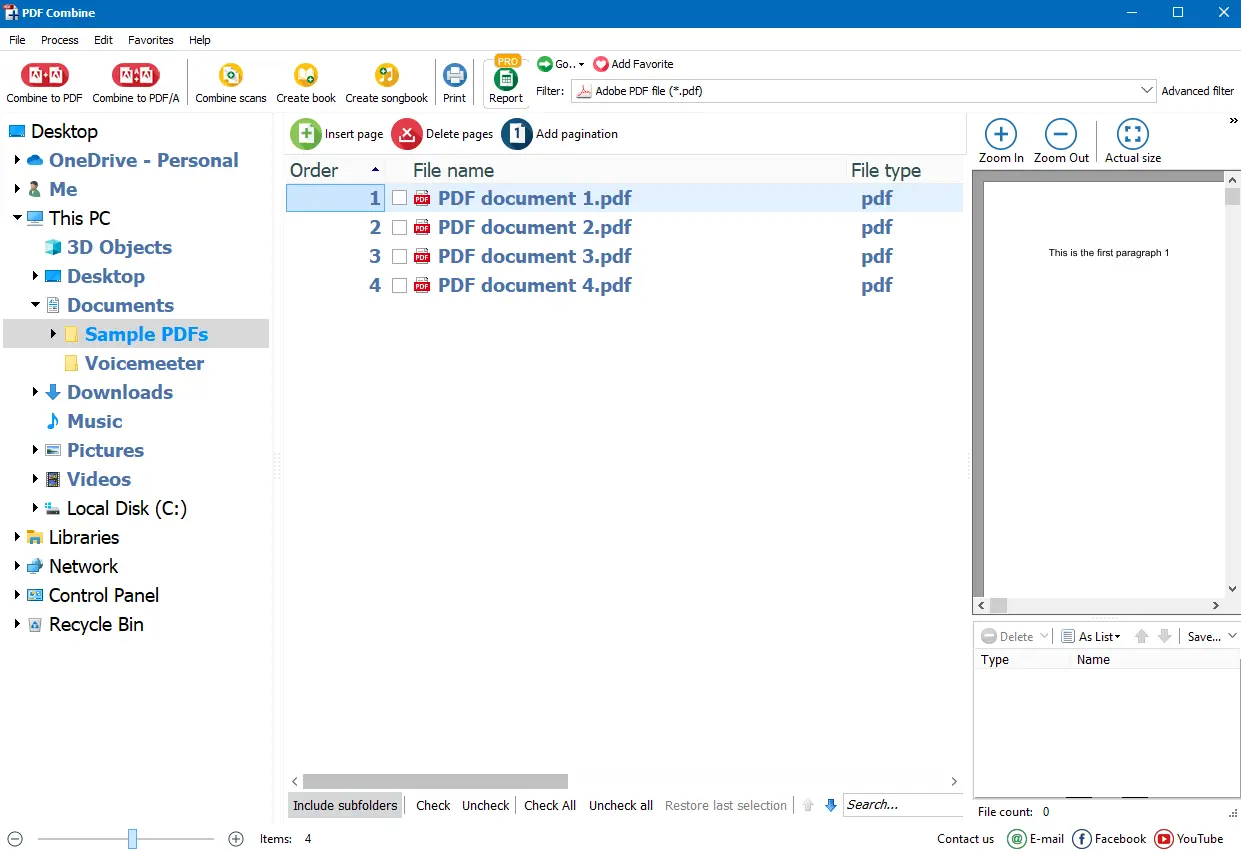Image resolution: width=1241 pixels, height=854 pixels.
Task: Launch the Create songbook tool
Action: point(386,76)
